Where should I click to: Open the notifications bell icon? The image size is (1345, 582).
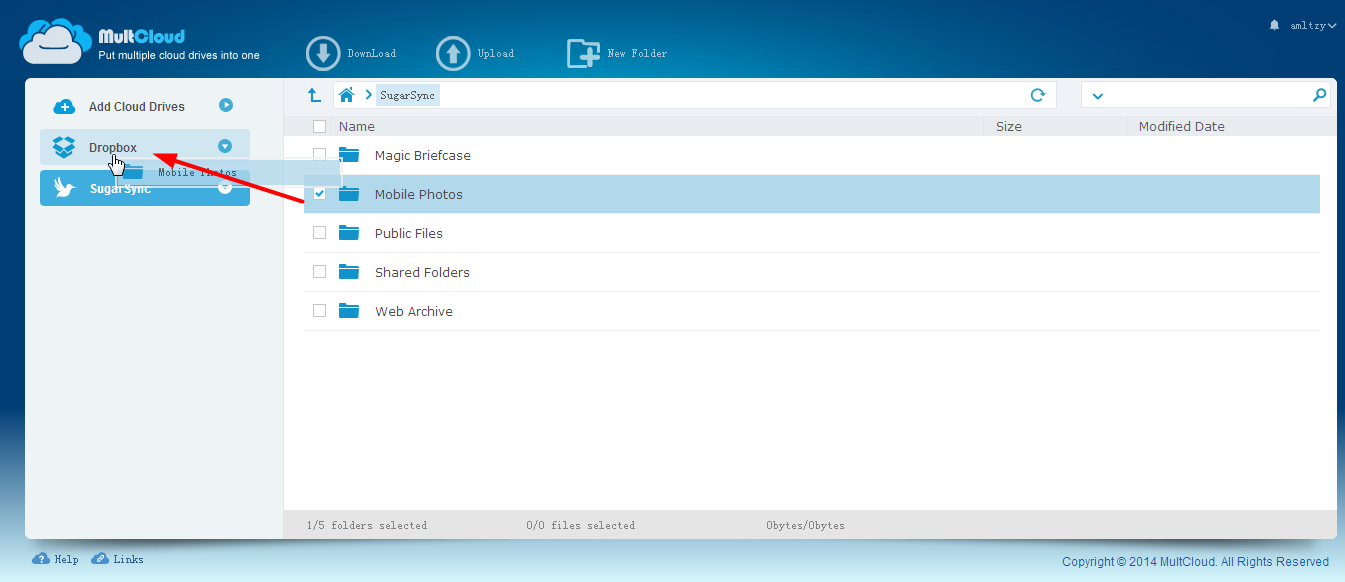pos(1274,25)
